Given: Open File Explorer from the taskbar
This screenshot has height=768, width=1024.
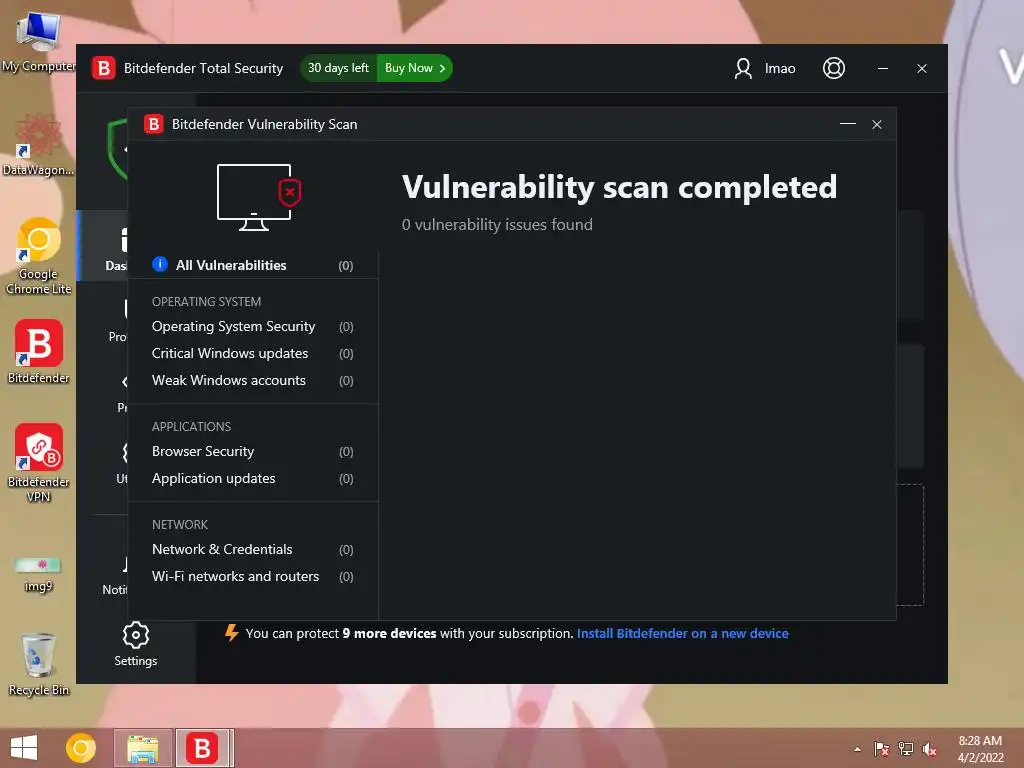Looking at the screenshot, I should [142, 748].
